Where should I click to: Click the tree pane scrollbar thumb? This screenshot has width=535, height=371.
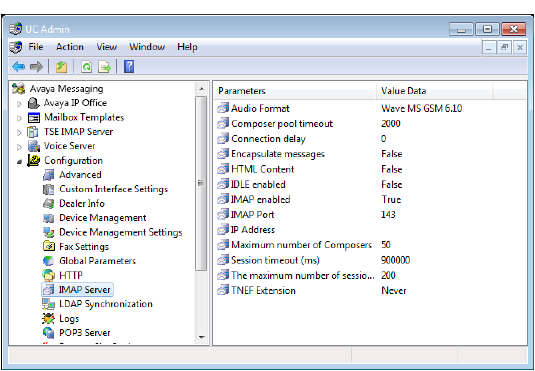point(201,183)
